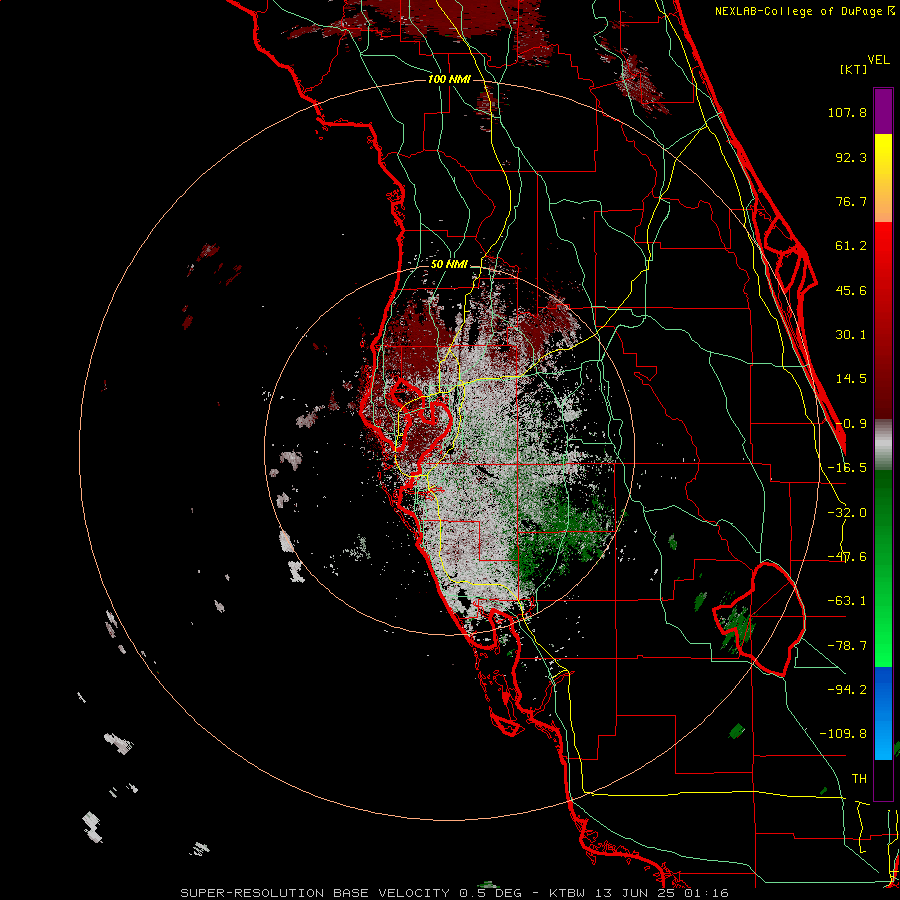Click the 61.2 legend value
Screen dimensions: 900x900
click(x=851, y=246)
